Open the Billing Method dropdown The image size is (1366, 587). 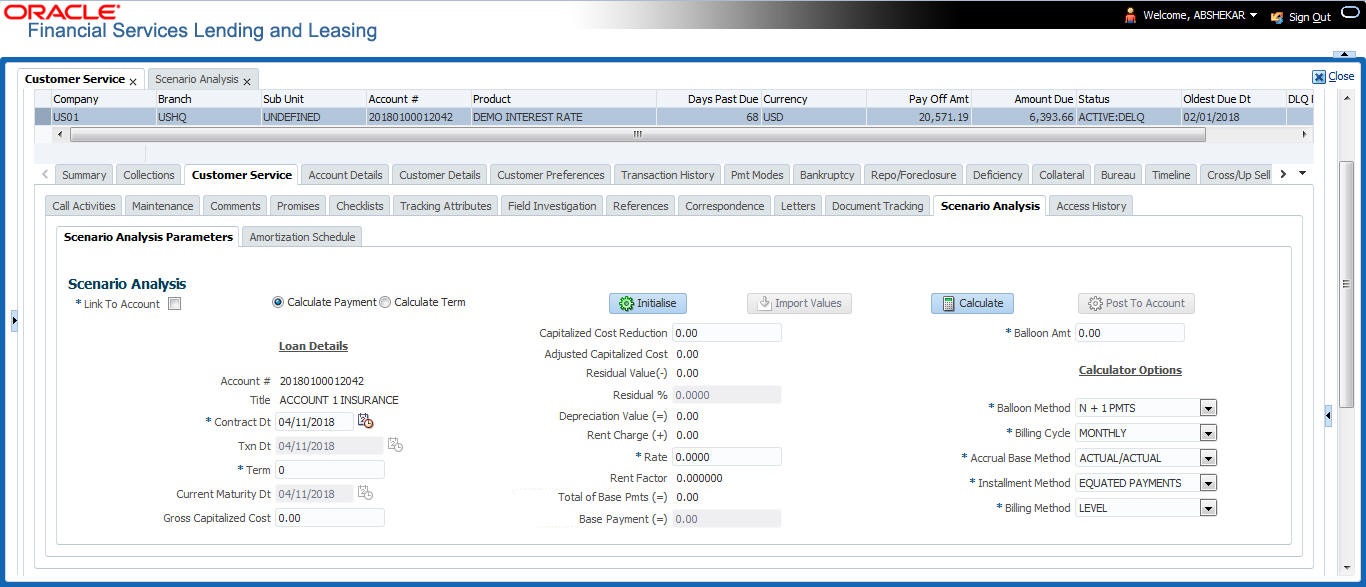(x=1208, y=508)
